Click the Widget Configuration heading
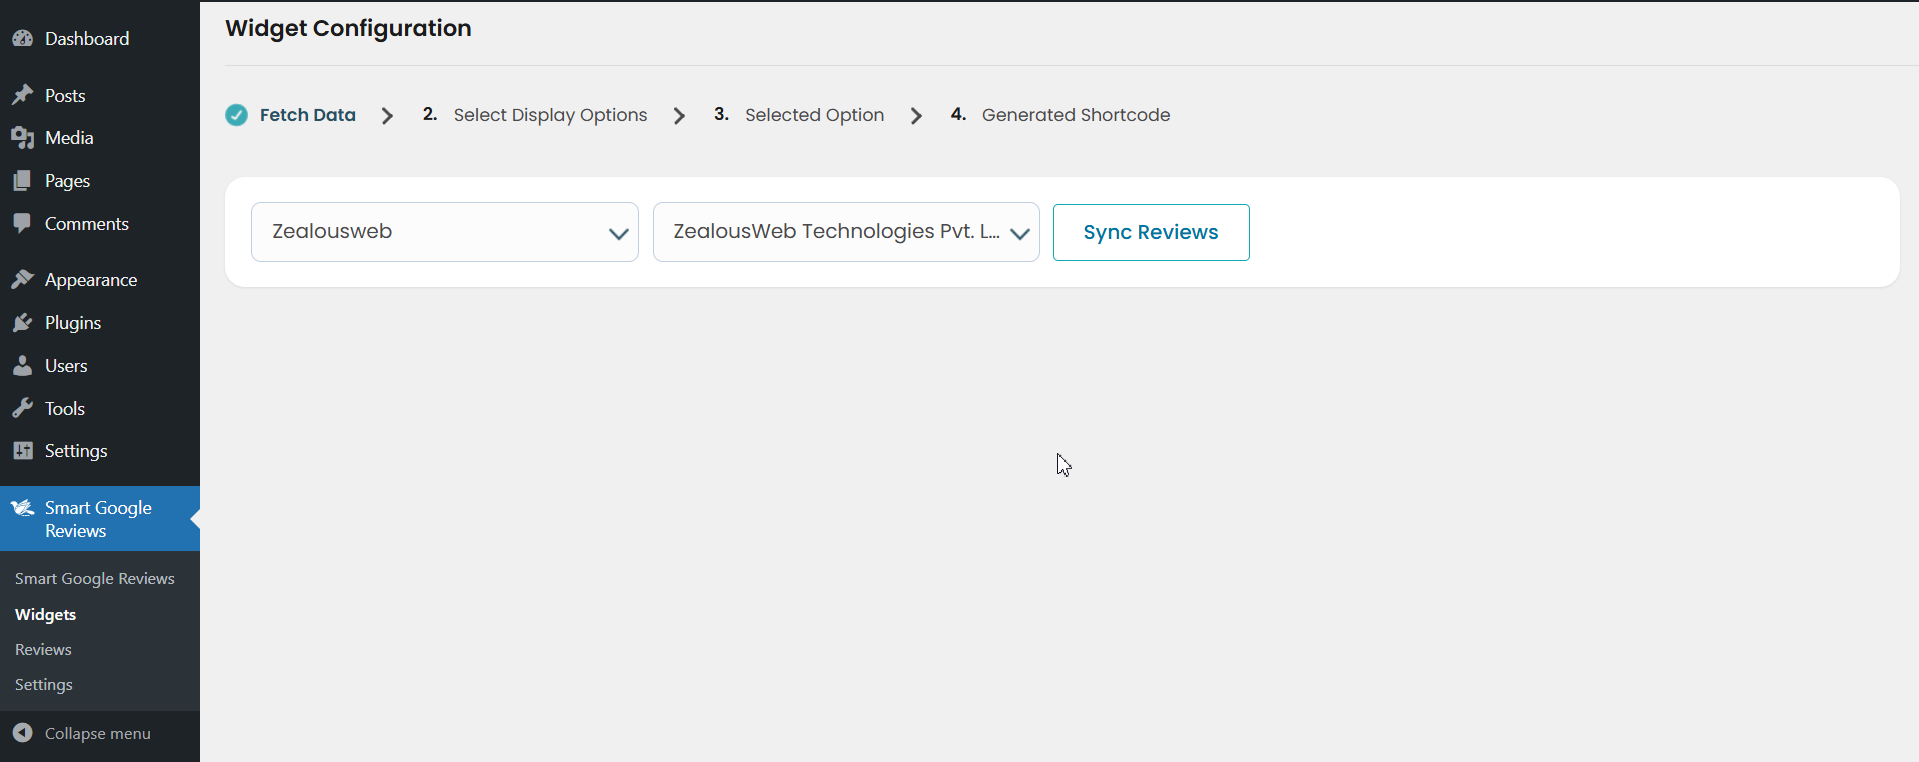The image size is (1919, 762). click(x=348, y=28)
